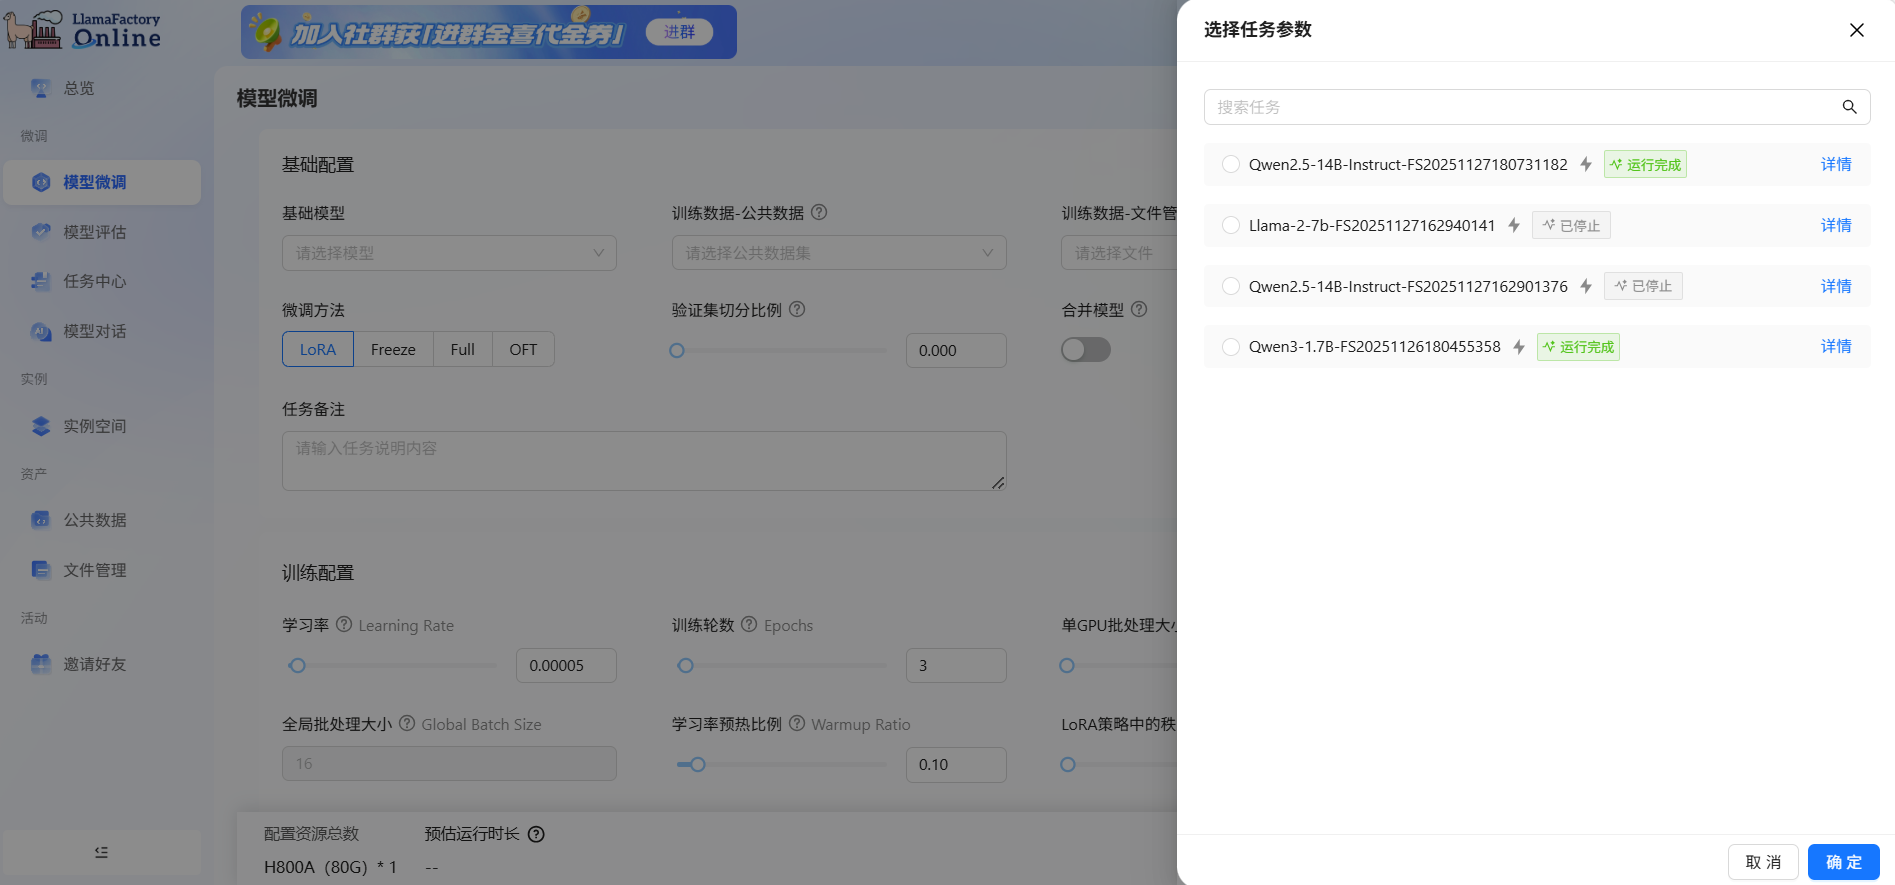Click the 任务中心 sidebar icon

(41, 281)
